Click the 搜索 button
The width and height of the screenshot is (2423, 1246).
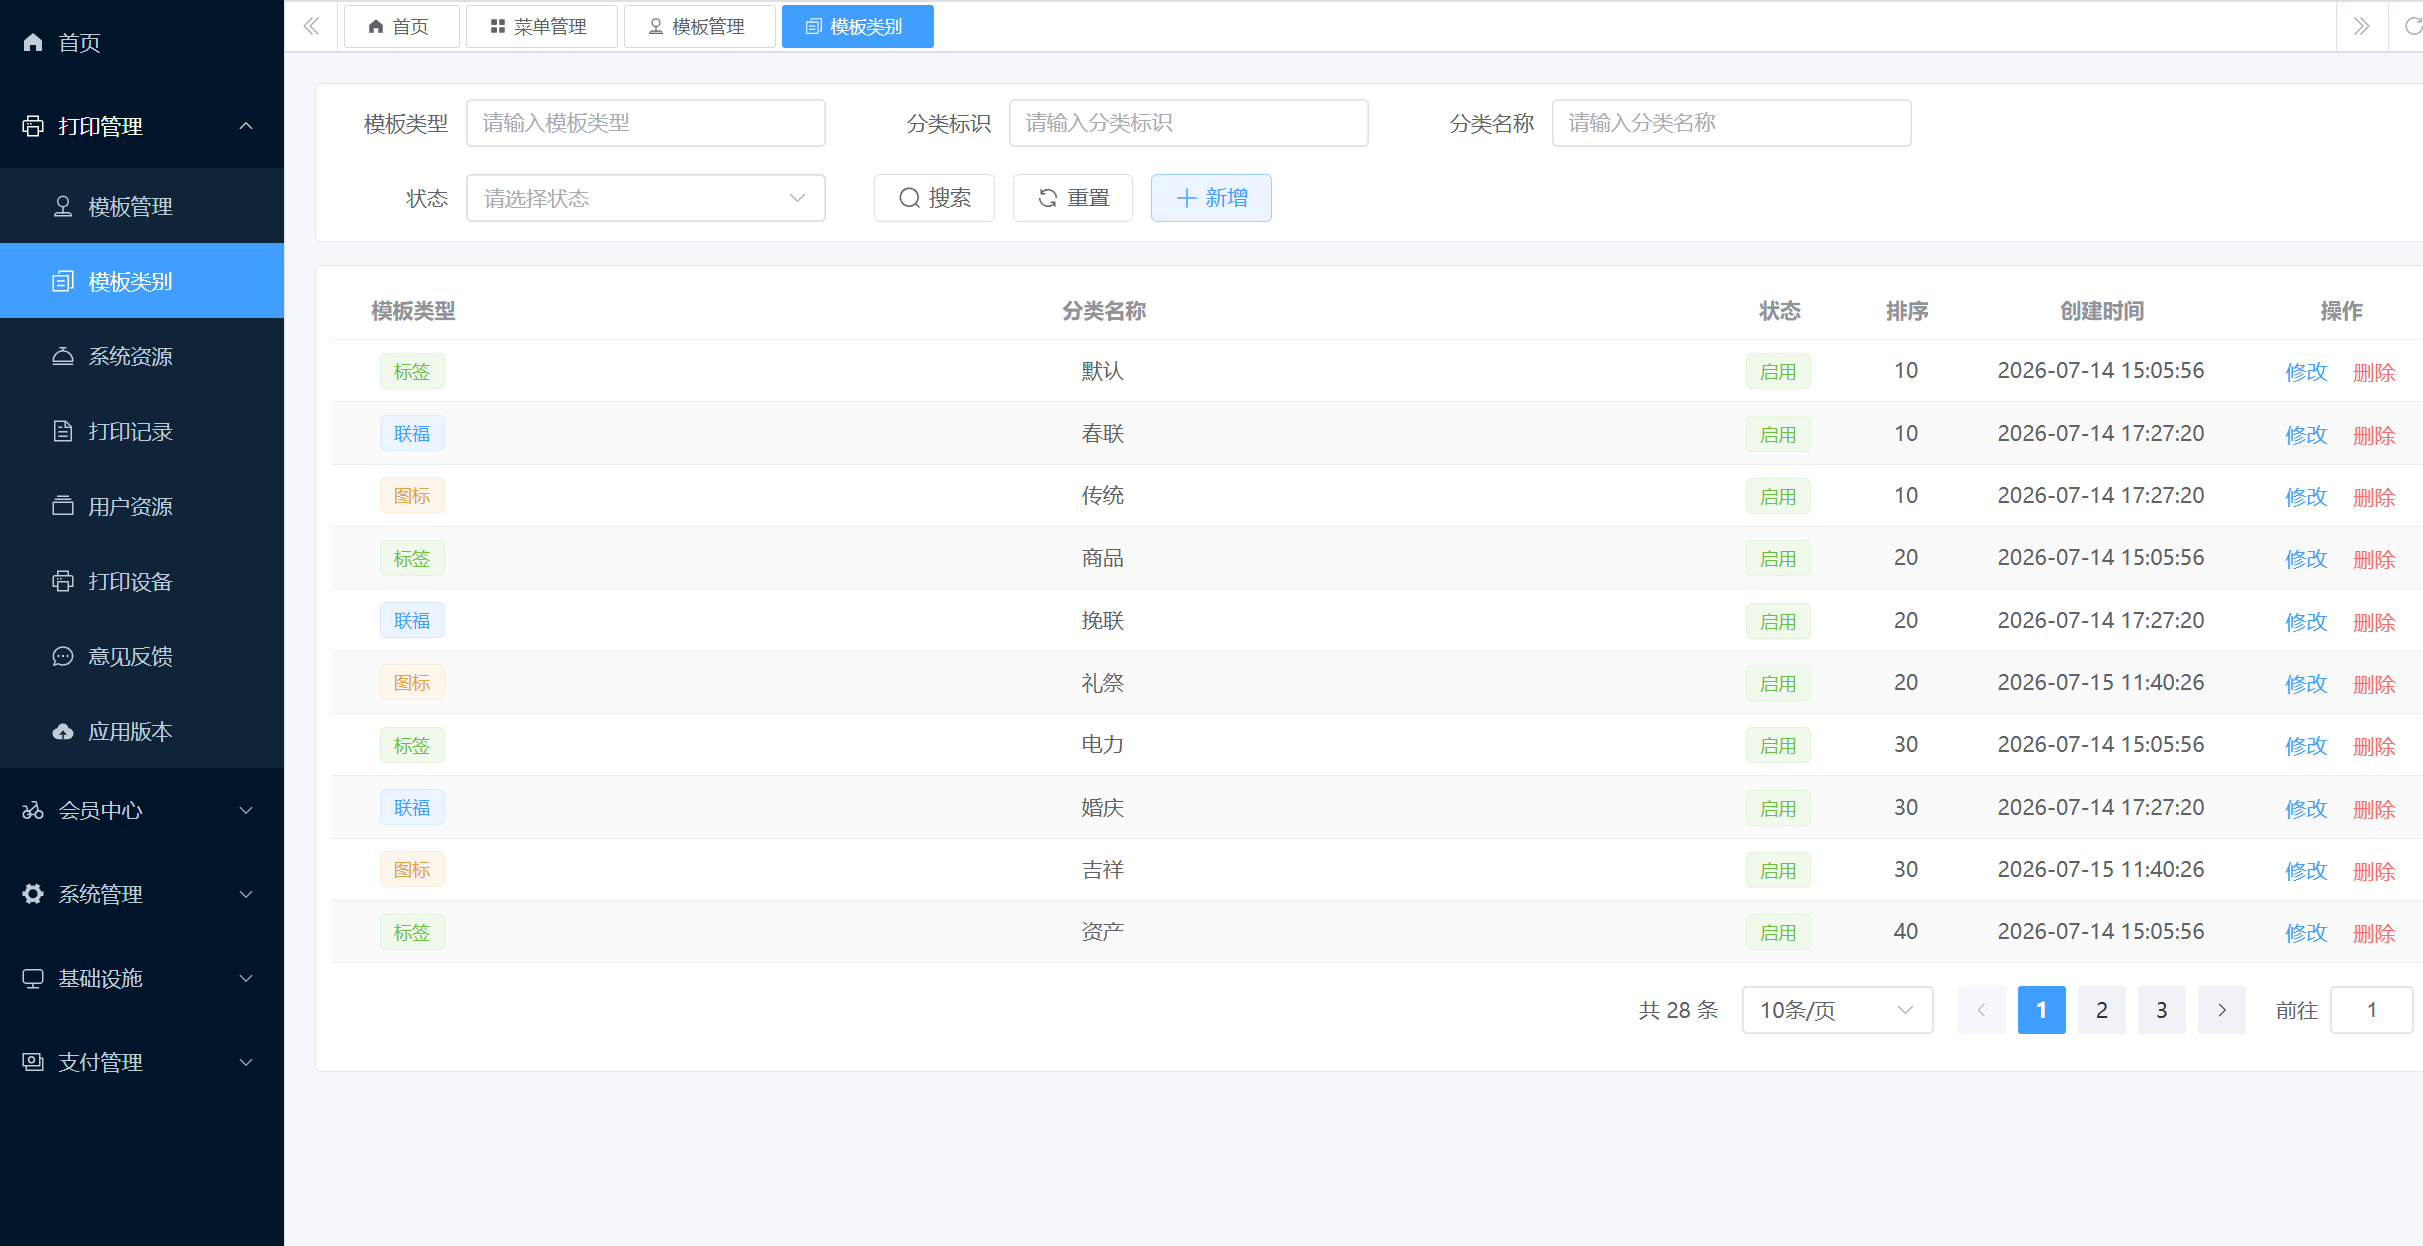click(934, 198)
